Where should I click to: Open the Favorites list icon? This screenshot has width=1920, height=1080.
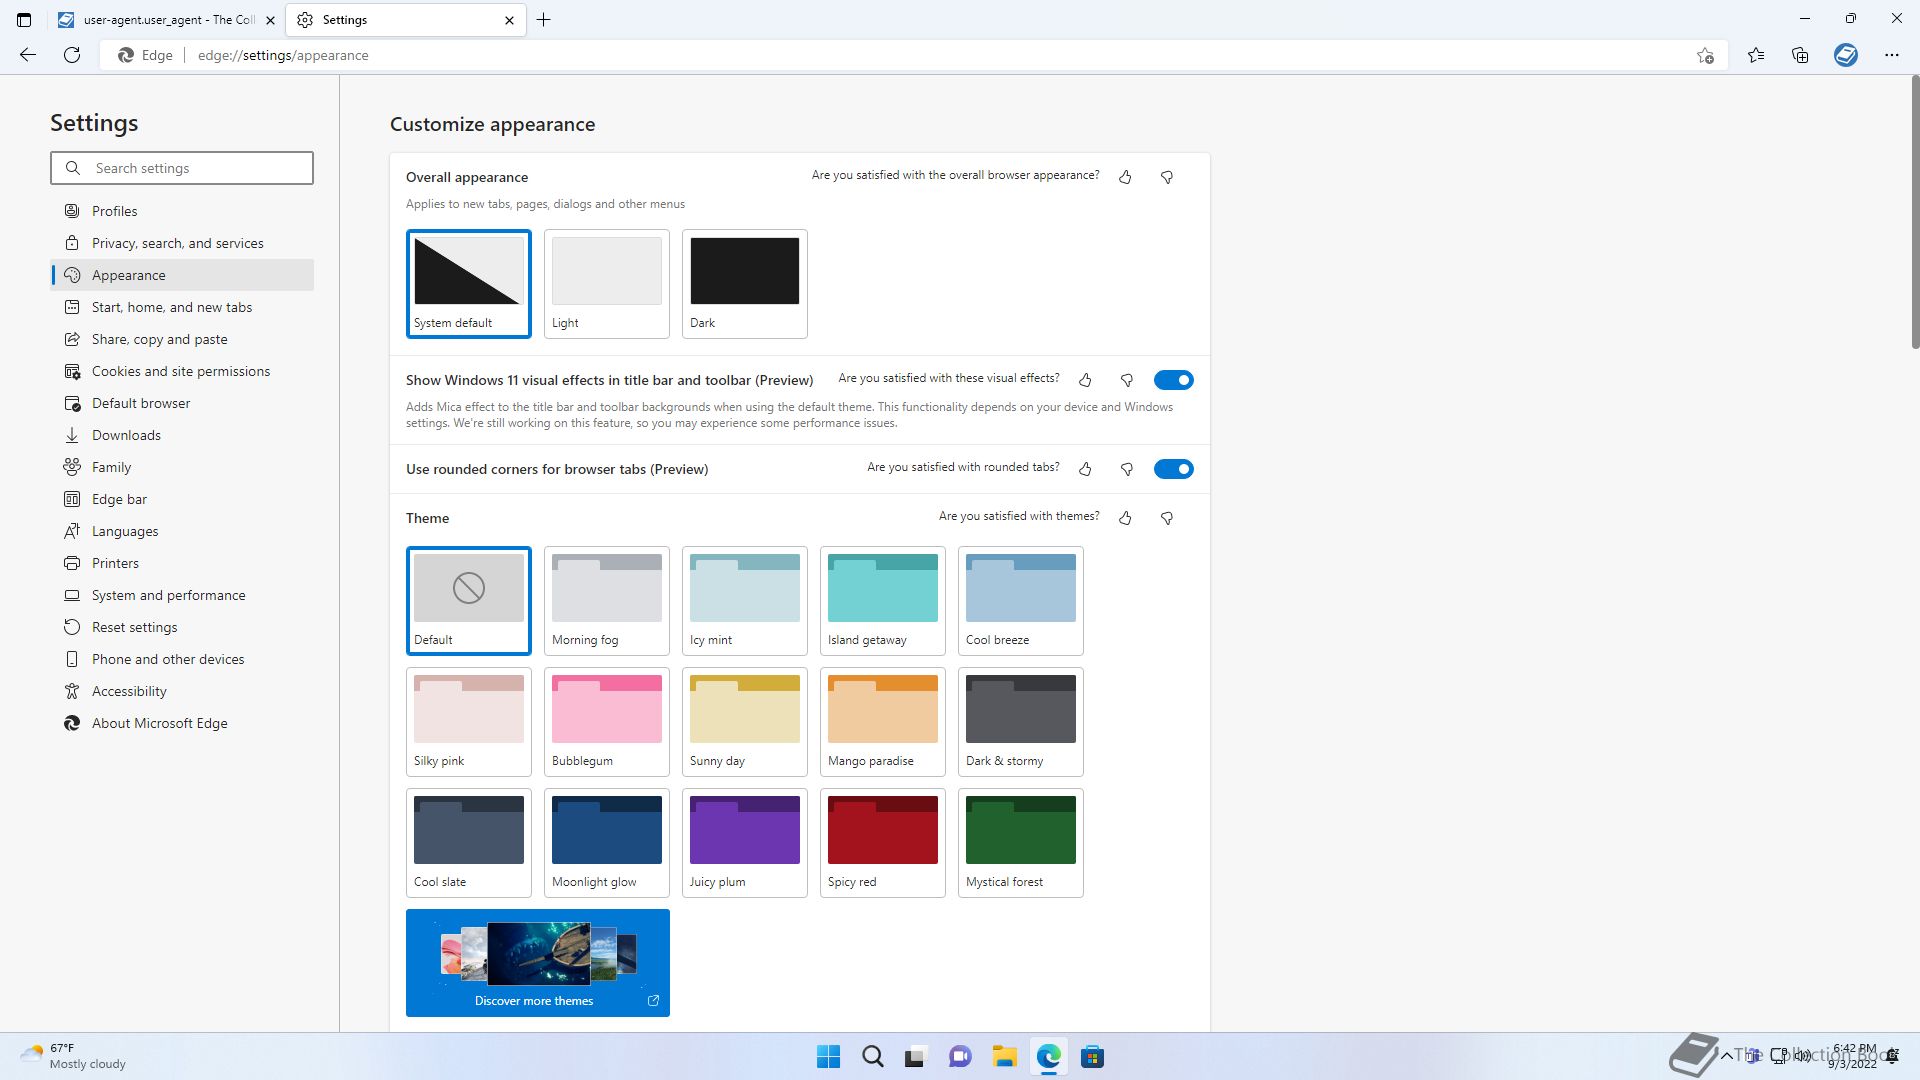coord(1756,55)
